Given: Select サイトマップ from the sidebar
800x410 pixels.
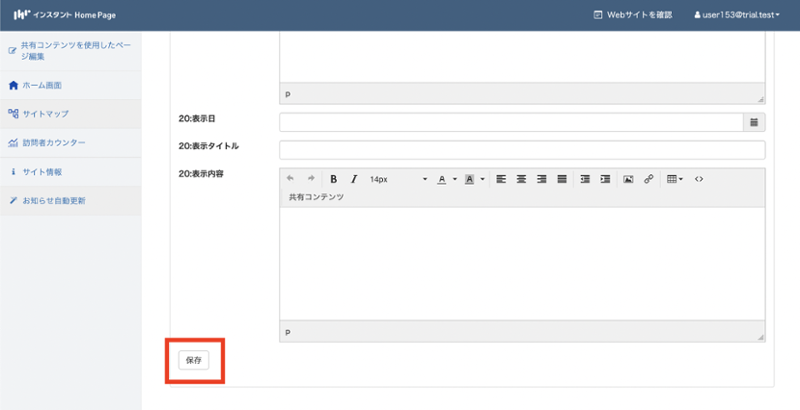Looking at the screenshot, I should click(x=45, y=114).
